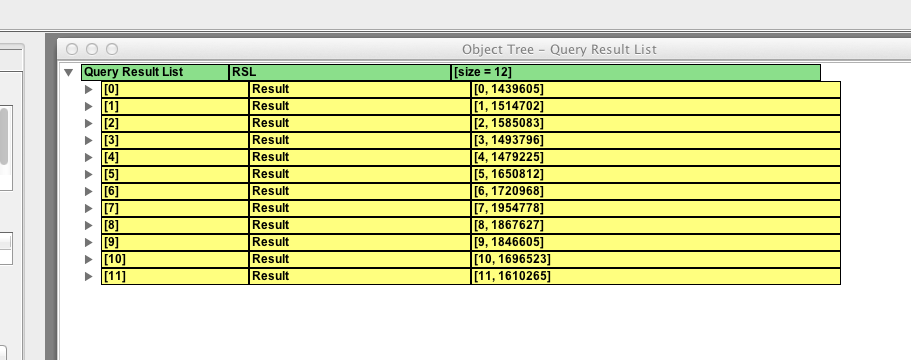Minimize the Object Tree window
The height and width of the screenshot is (360, 911).
[x=92, y=49]
